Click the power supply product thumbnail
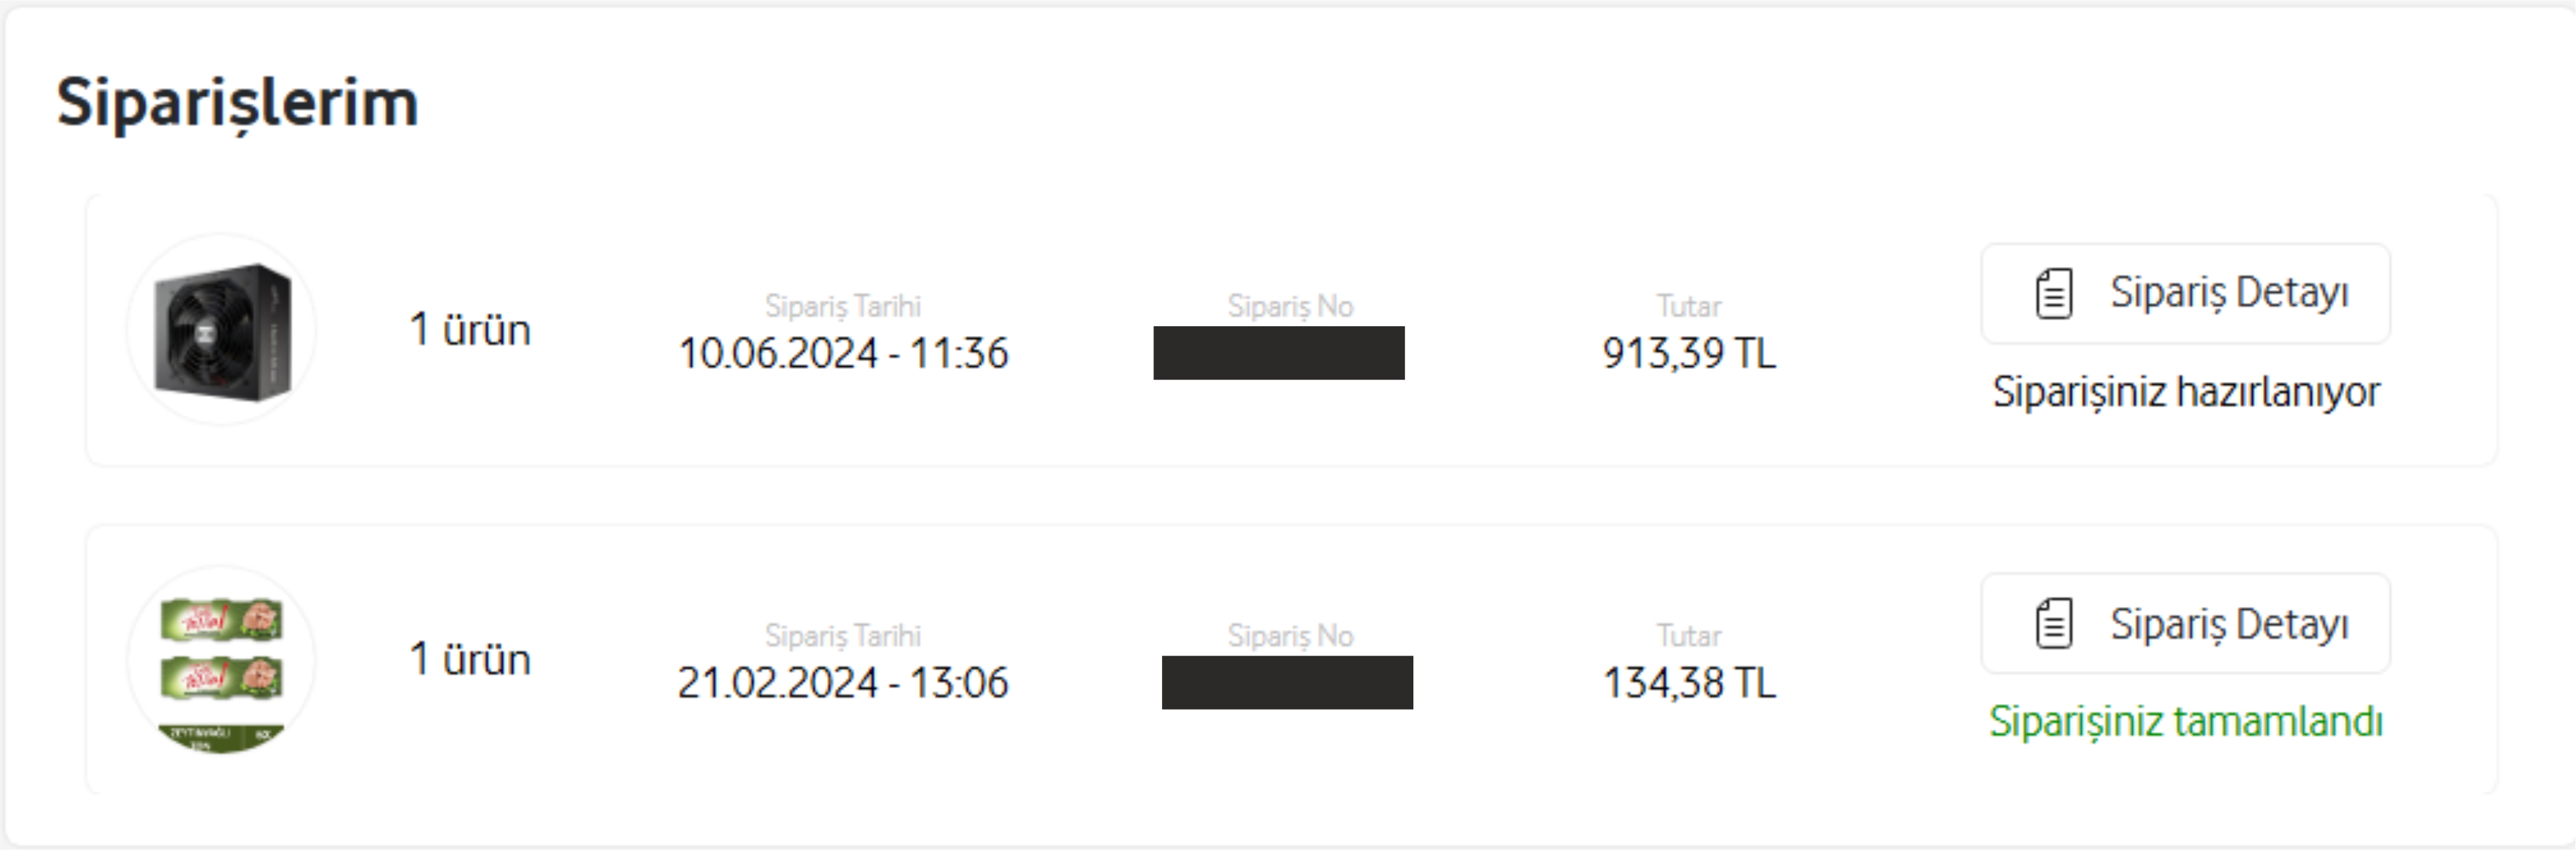2576x850 pixels. (222, 330)
